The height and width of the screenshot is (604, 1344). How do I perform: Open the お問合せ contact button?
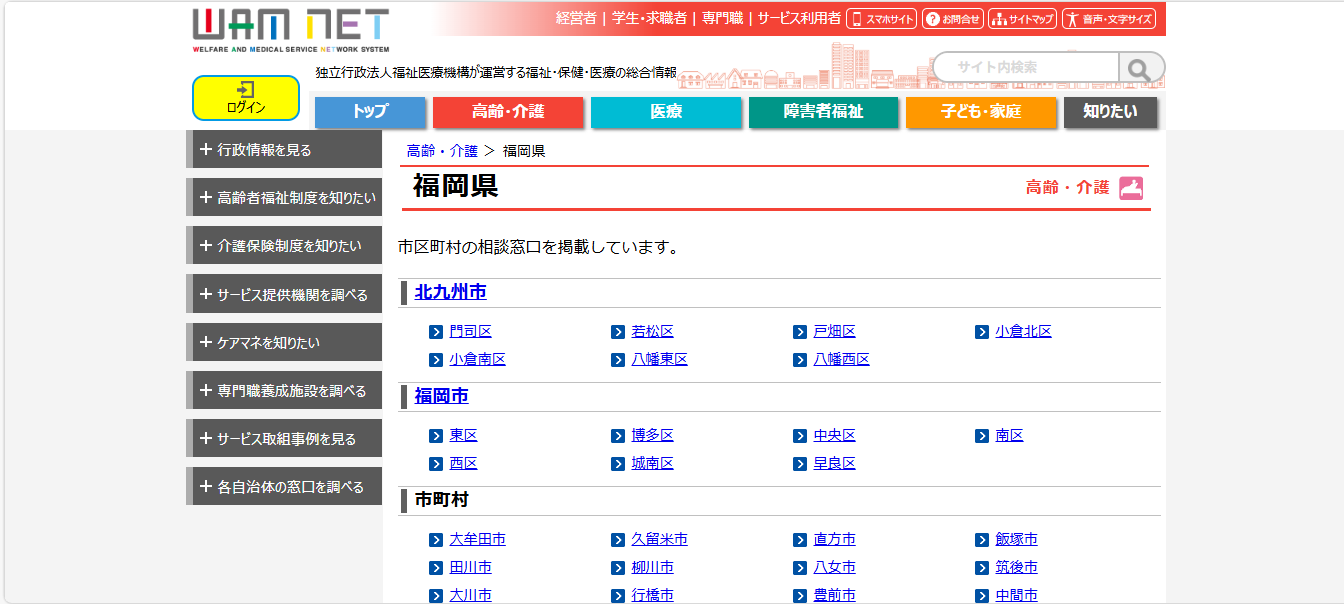click(952, 19)
